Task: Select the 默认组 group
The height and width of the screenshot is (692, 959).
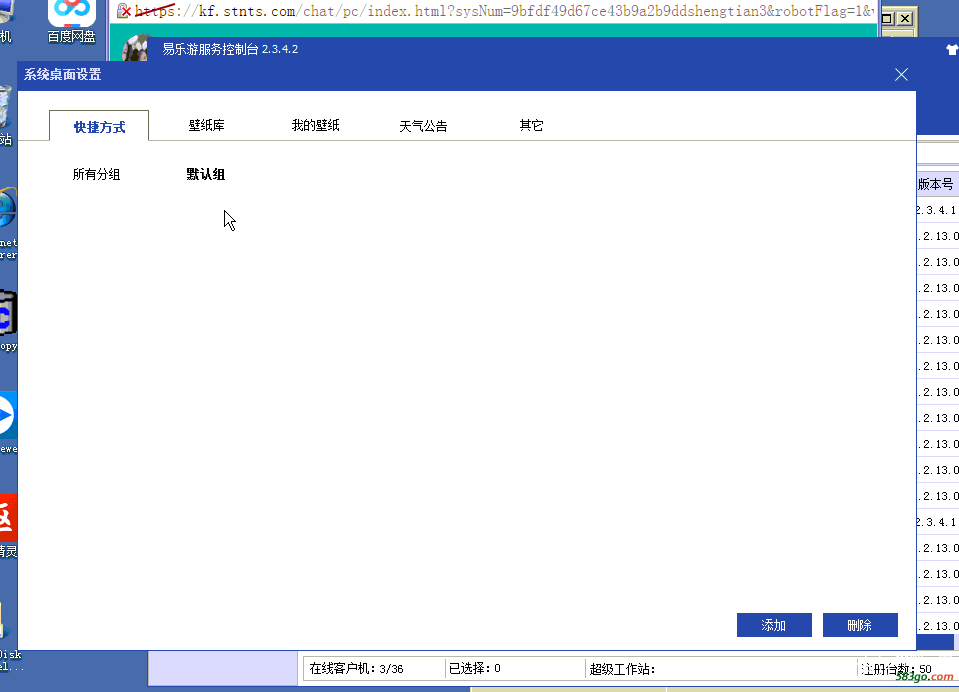Action: [205, 175]
